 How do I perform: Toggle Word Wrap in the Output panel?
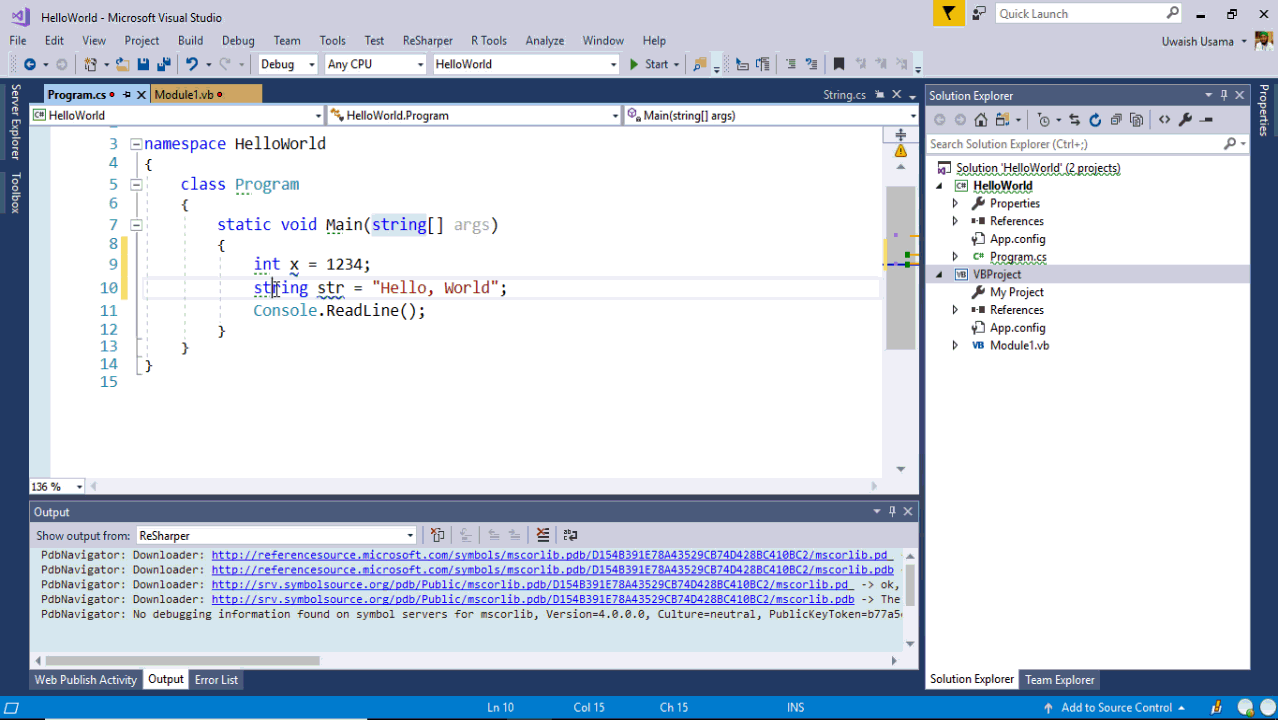click(x=570, y=535)
